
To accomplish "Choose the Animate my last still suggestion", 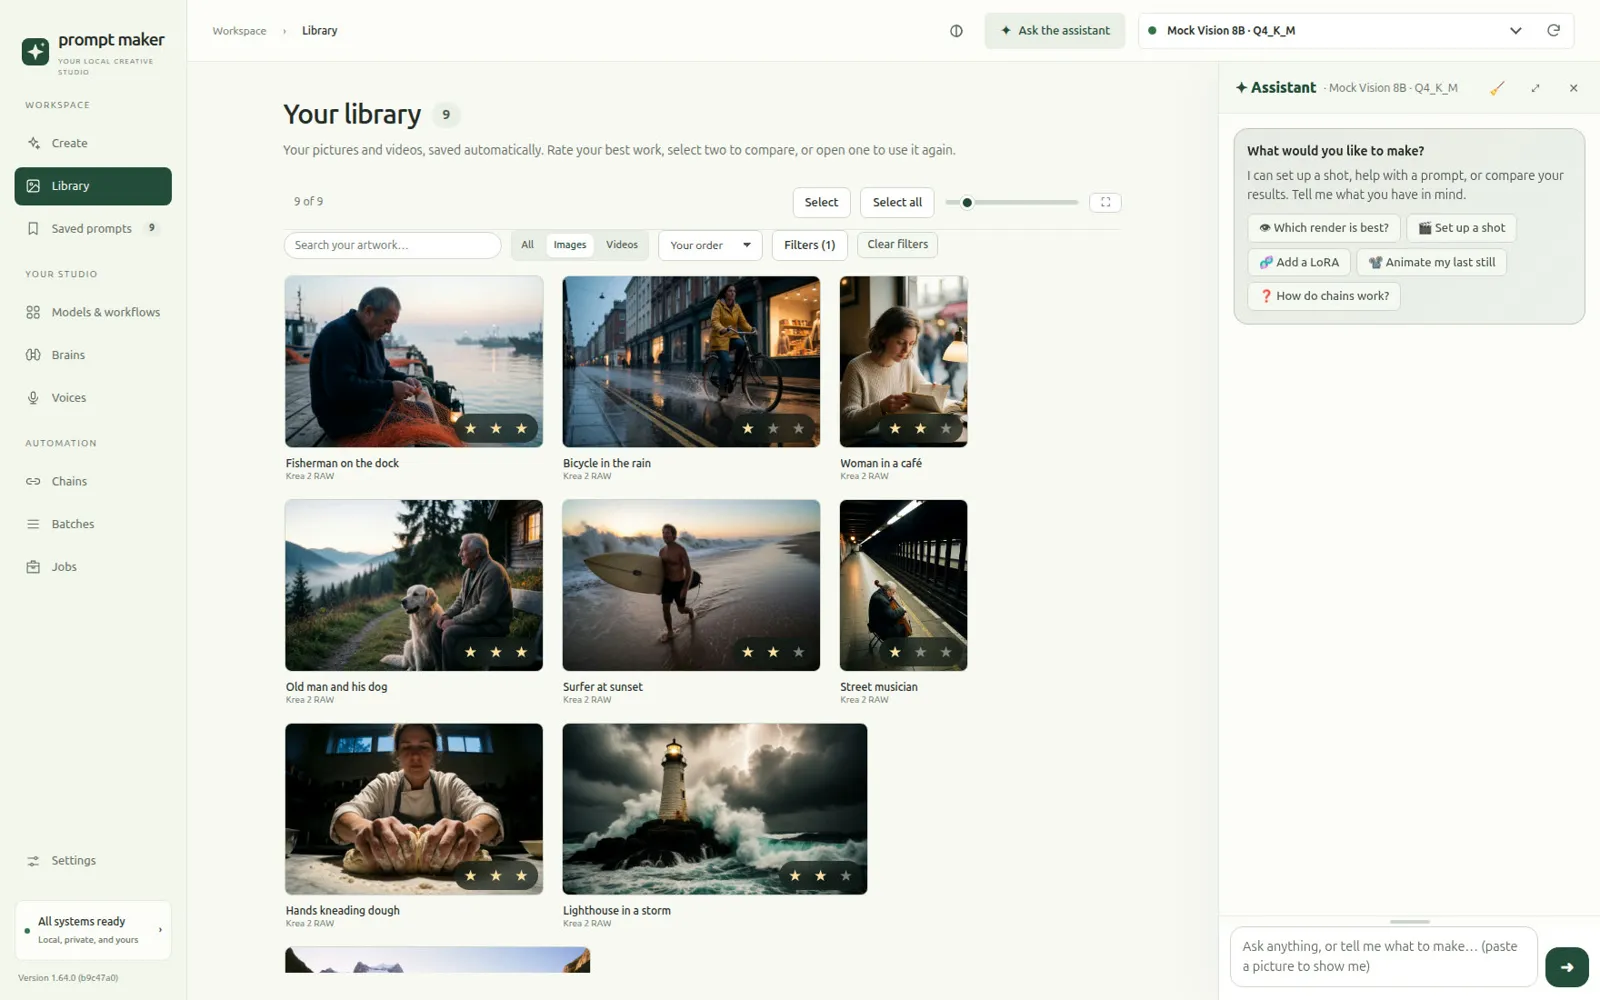I will click(1432, 262).
